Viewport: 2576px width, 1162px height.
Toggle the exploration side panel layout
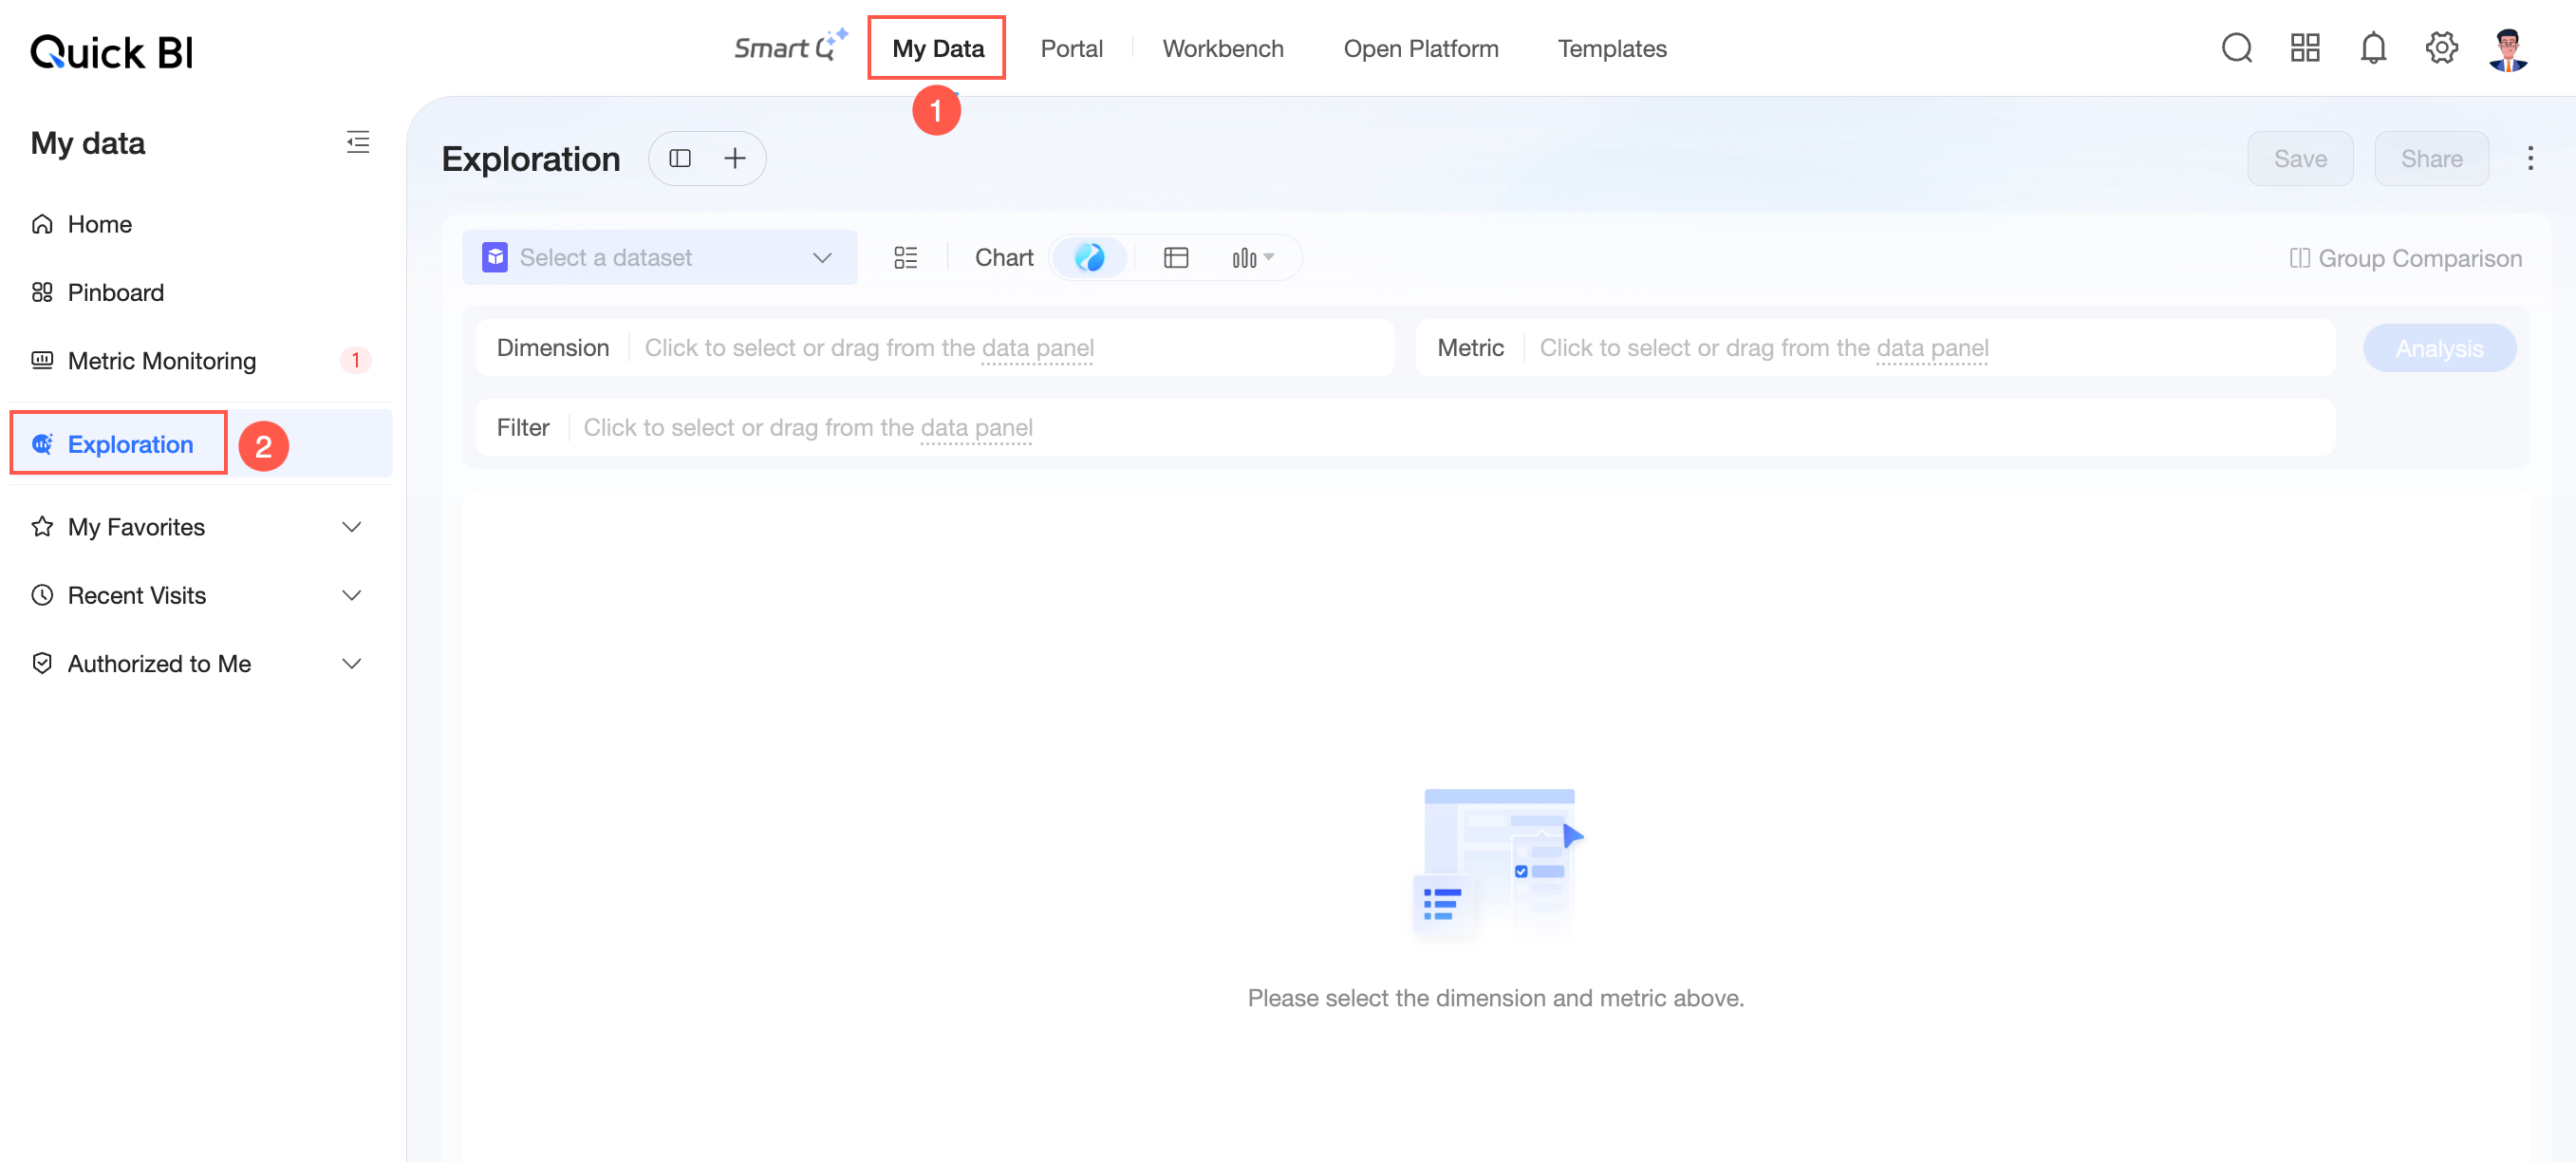pyautogui.click(x=680, y=158)
